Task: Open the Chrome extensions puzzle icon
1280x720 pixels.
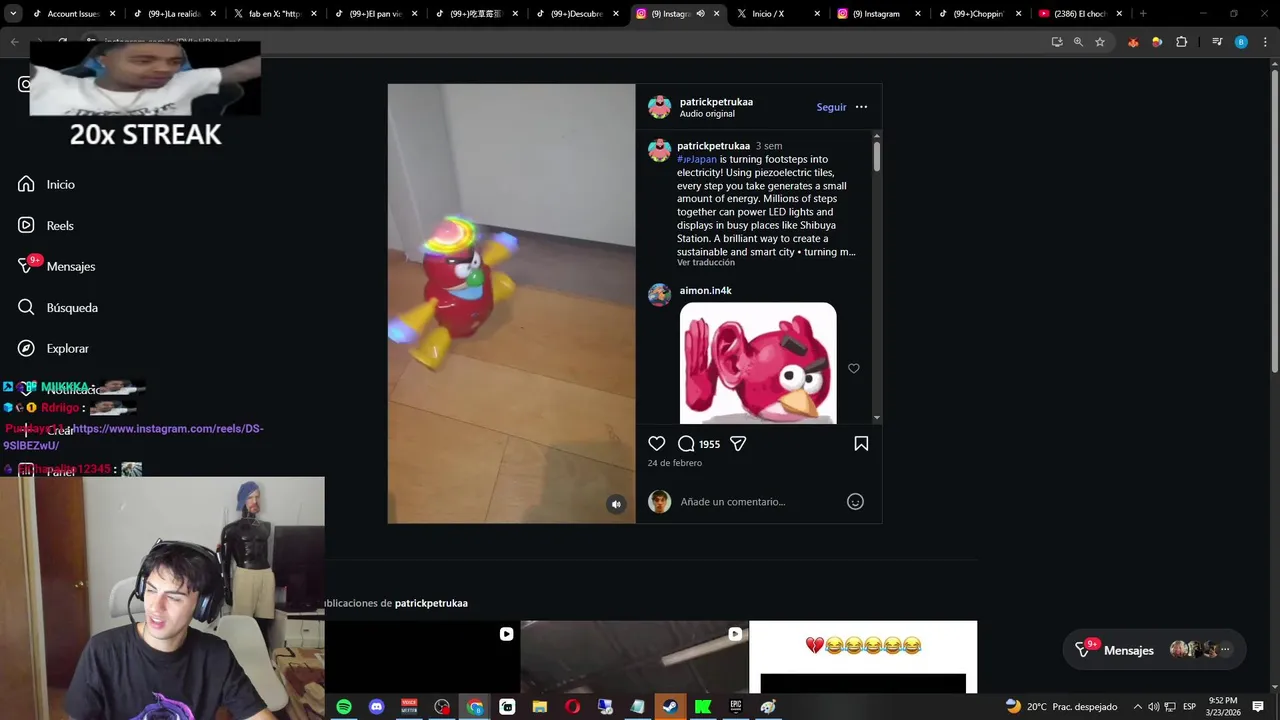Action: (1181, 42)
